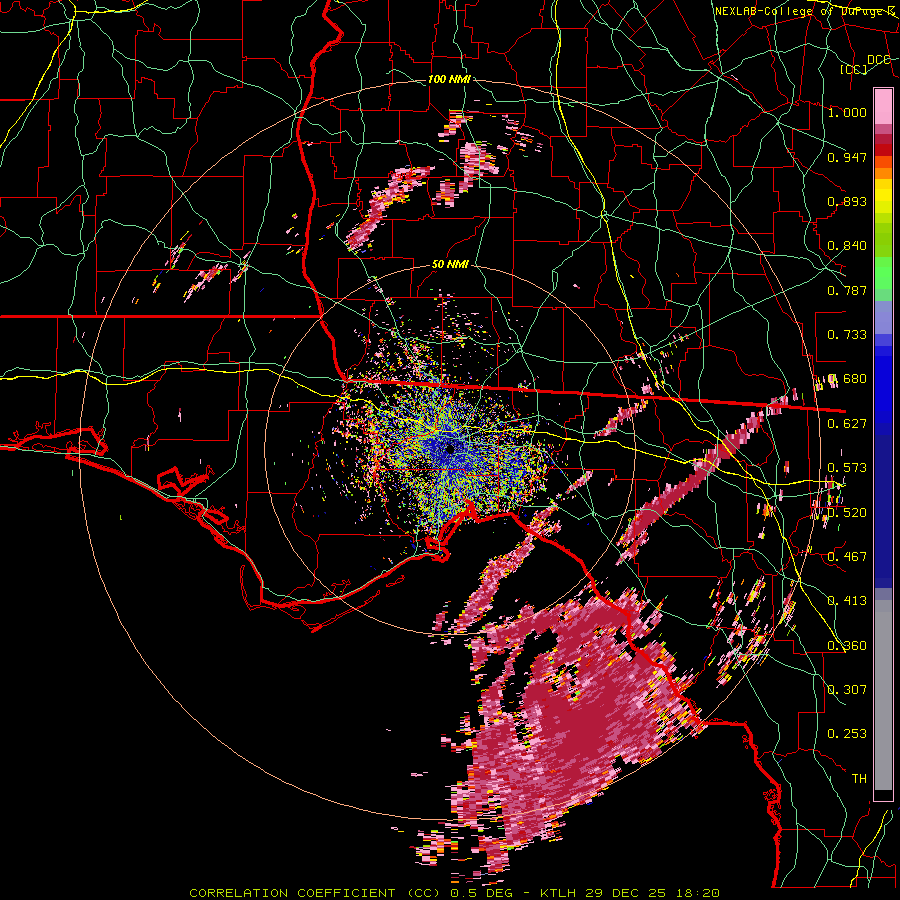Click the [CC] unit label above the scale

coord(853,69)
